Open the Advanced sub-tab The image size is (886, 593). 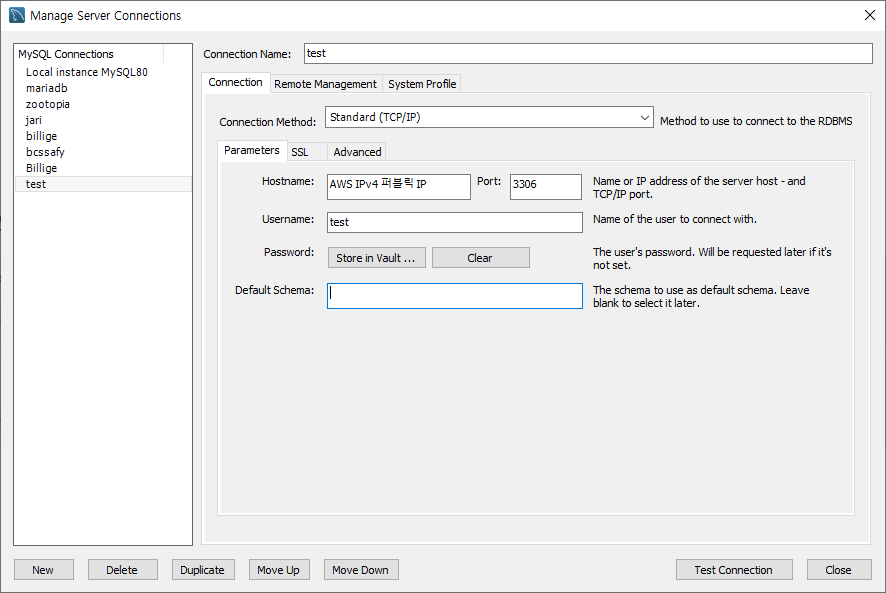tap(357, 152)
